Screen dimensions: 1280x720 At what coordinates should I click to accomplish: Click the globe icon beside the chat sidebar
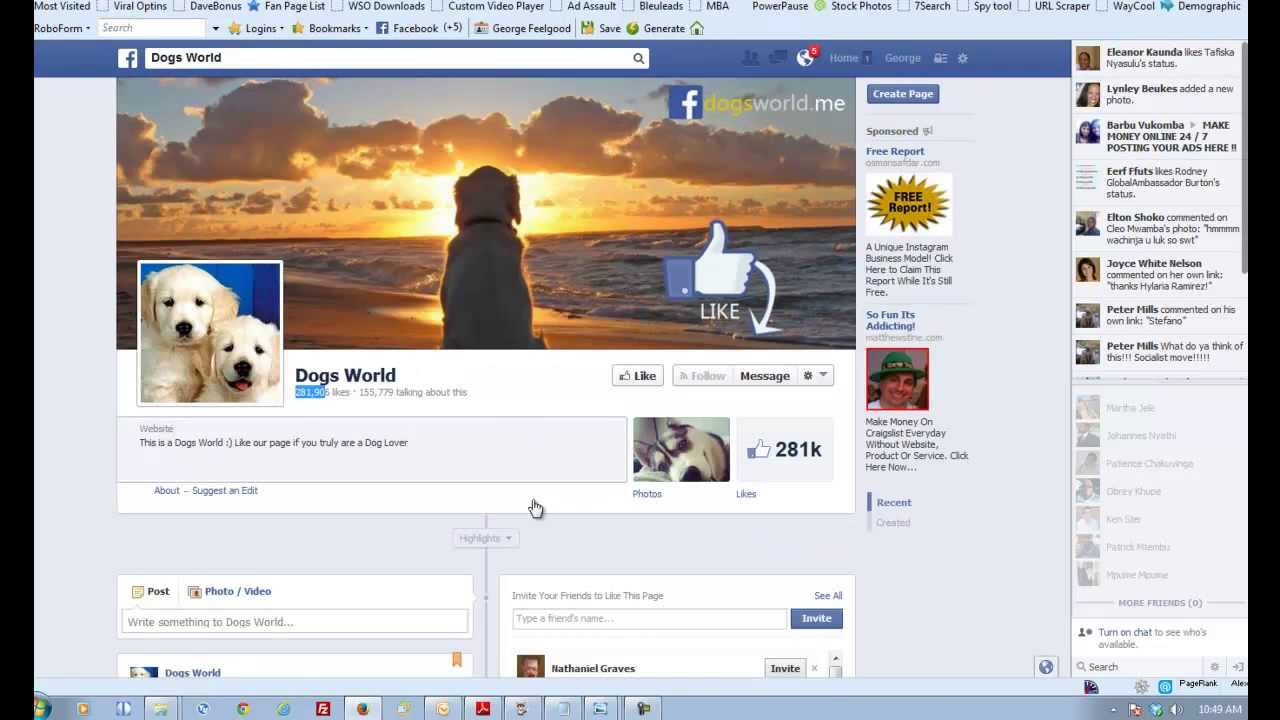tap(1046, 667)
